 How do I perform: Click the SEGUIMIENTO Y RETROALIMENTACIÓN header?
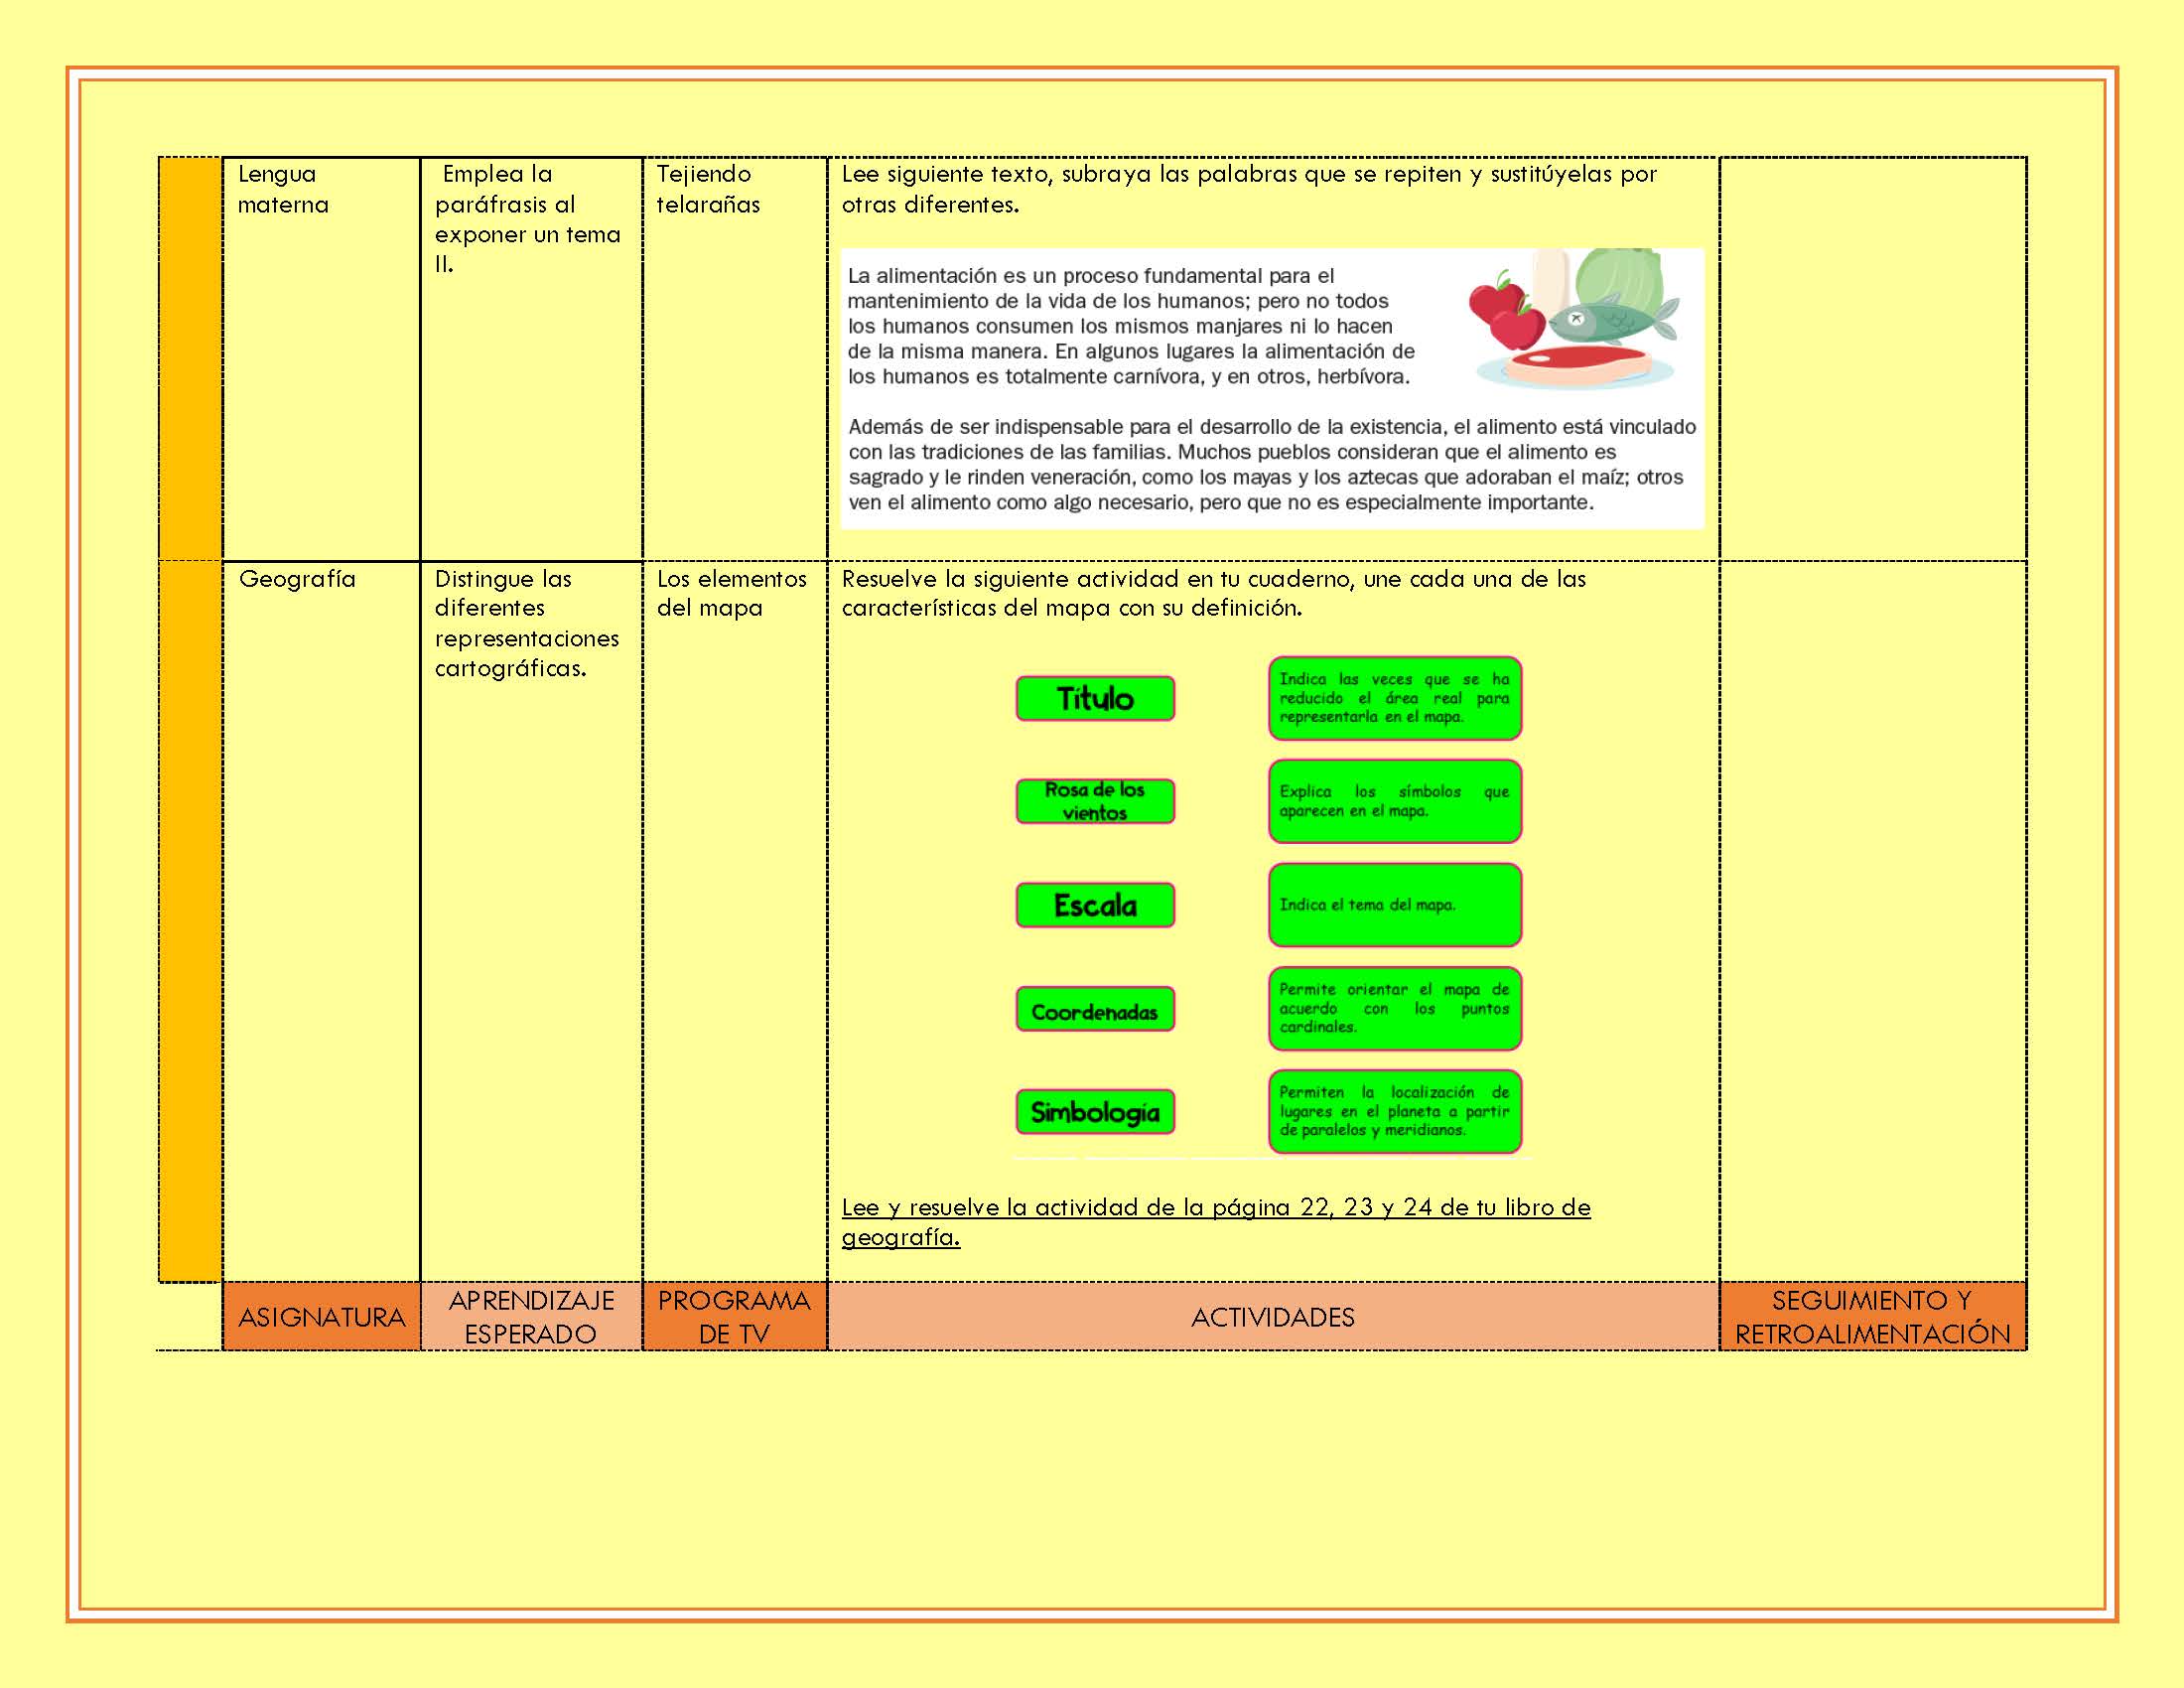(1872, 1317)
